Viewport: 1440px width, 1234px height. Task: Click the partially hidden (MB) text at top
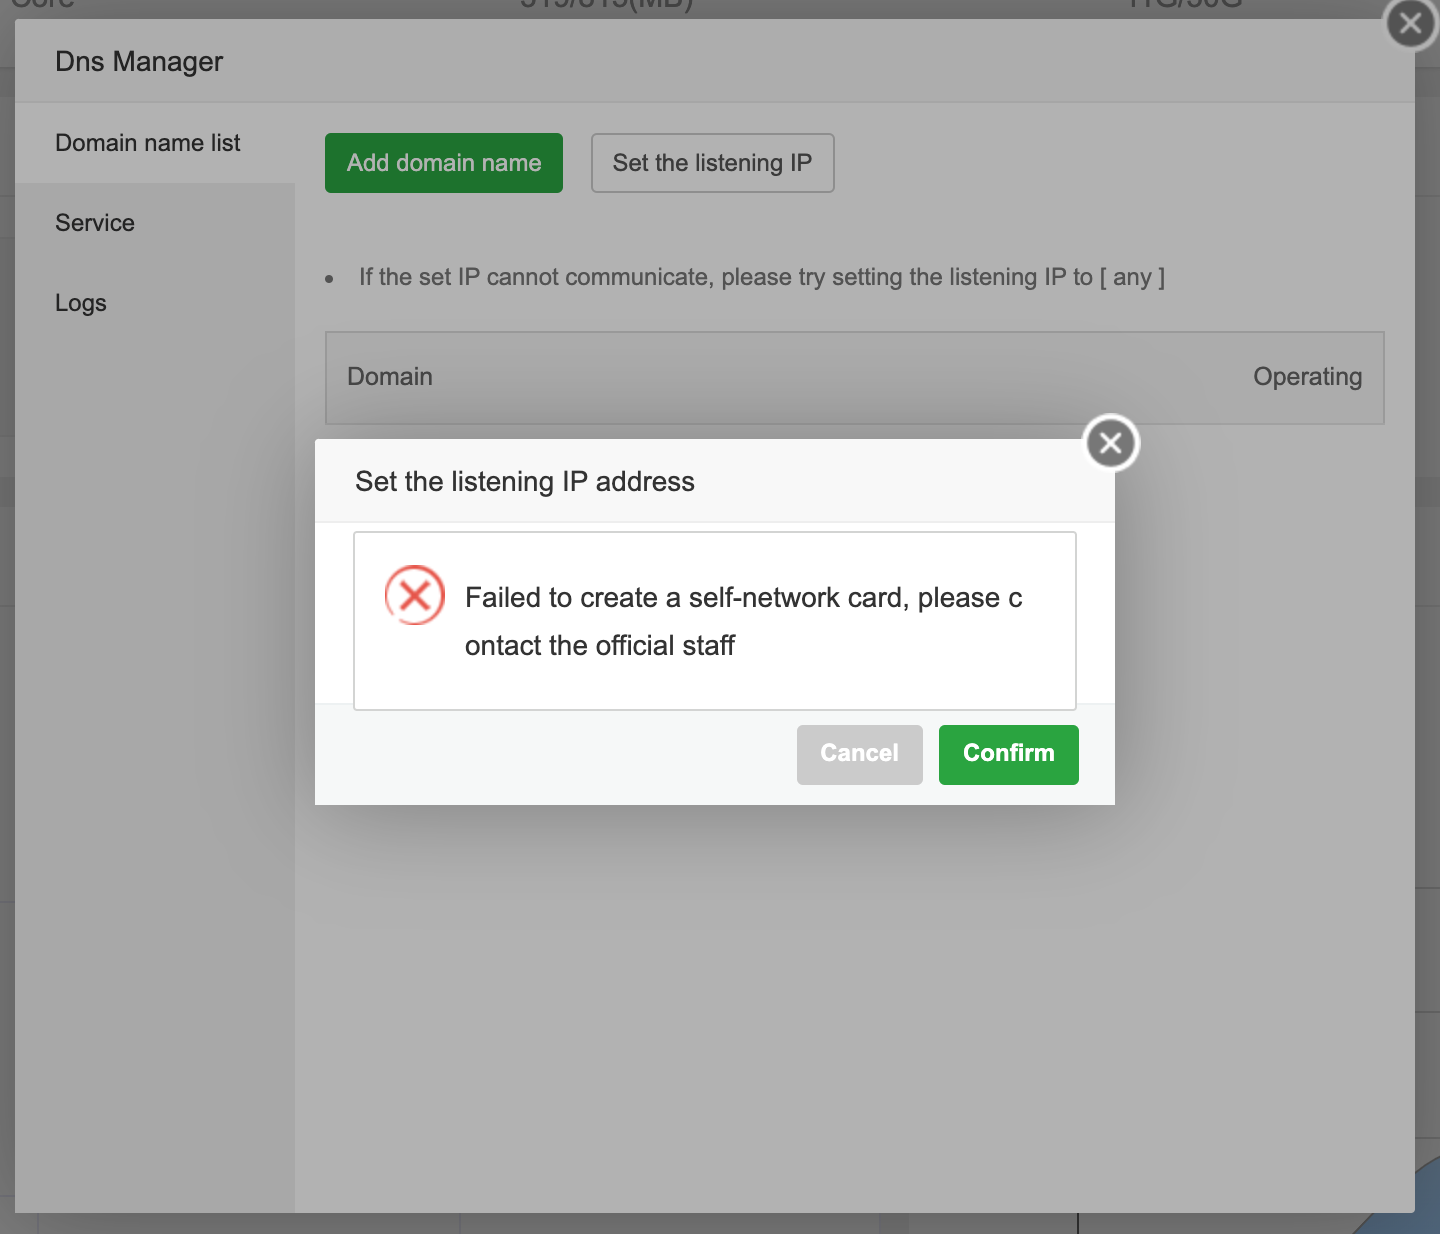point(606,5)
